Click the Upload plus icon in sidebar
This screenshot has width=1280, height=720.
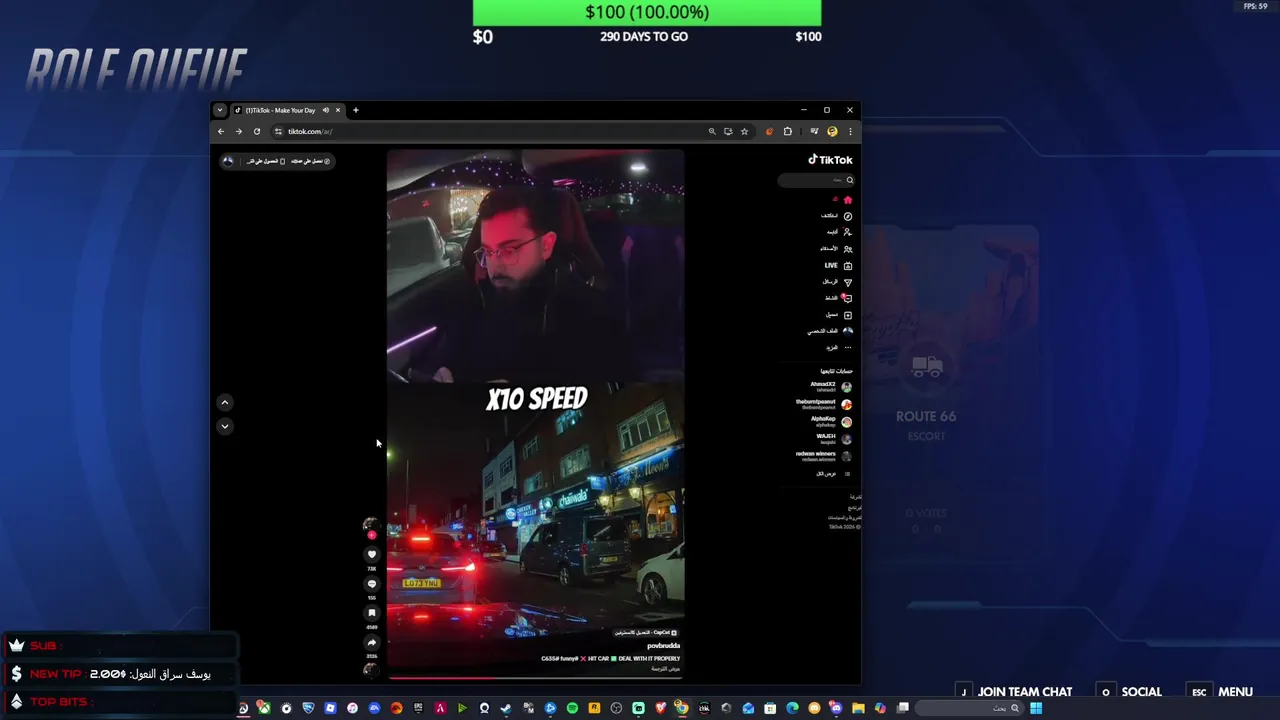coord(848,315)
